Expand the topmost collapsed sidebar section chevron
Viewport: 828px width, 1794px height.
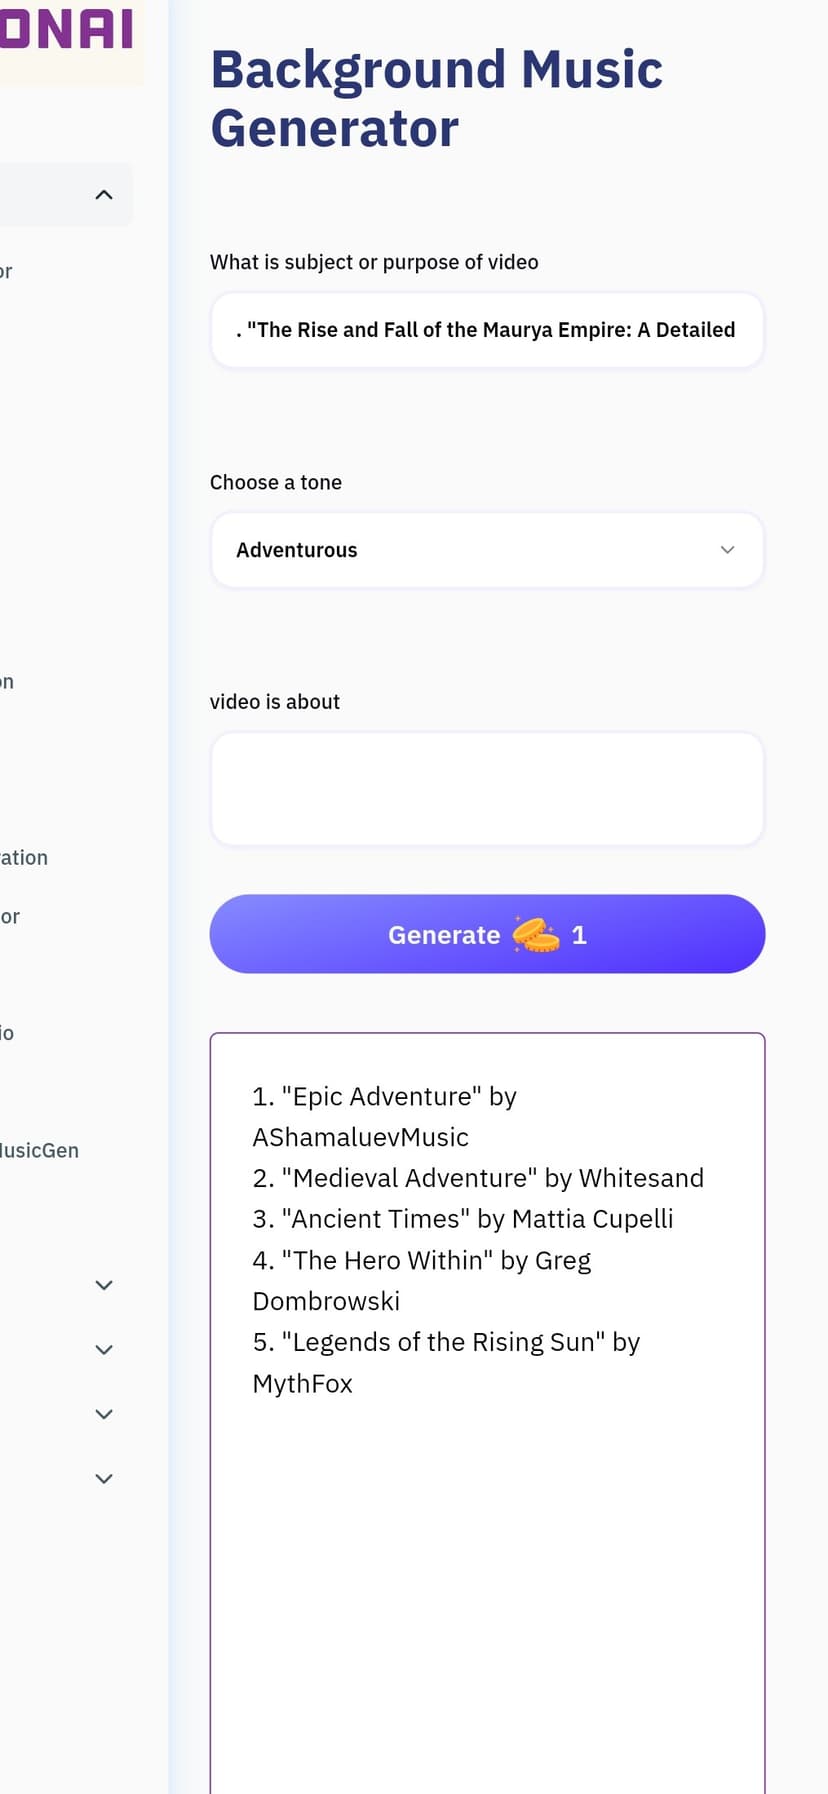click(x=104, y=1285)
